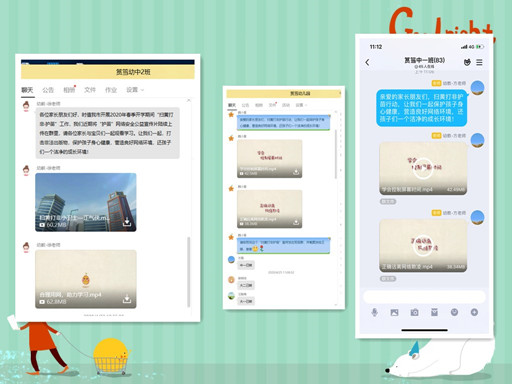Open the 相册 tab in left window
512x384 pixels.
click(69, 90)
